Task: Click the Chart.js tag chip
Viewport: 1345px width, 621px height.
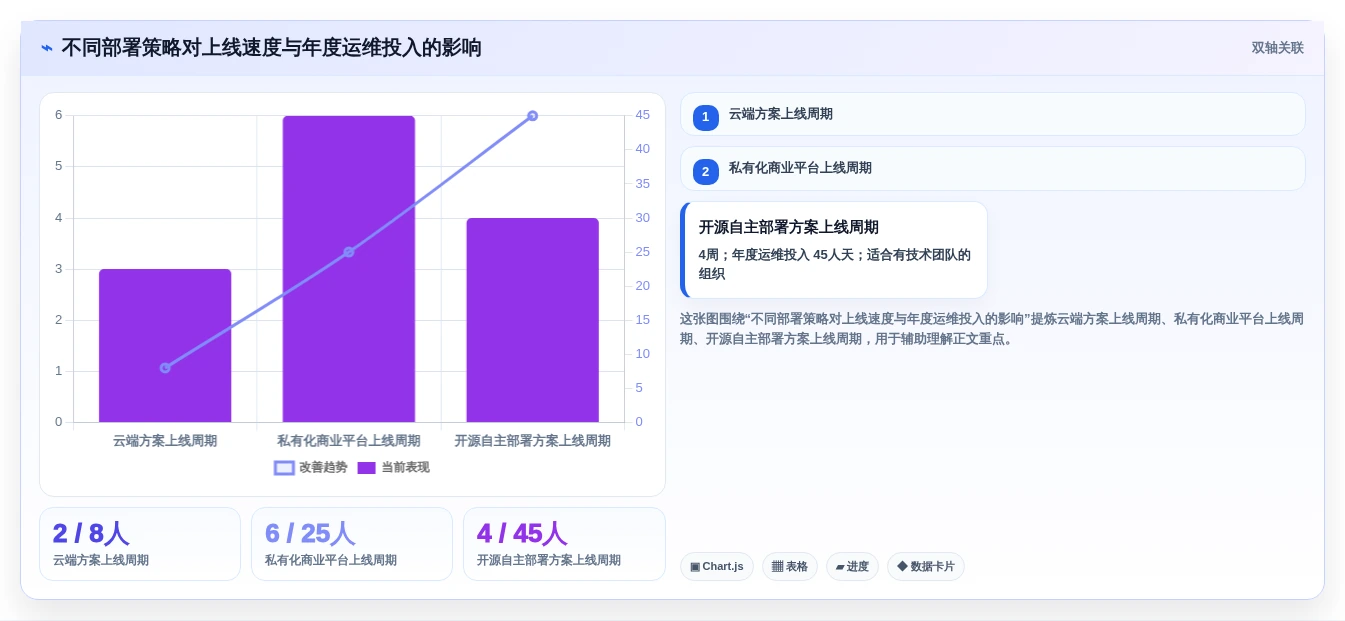Action: point(717,567)
